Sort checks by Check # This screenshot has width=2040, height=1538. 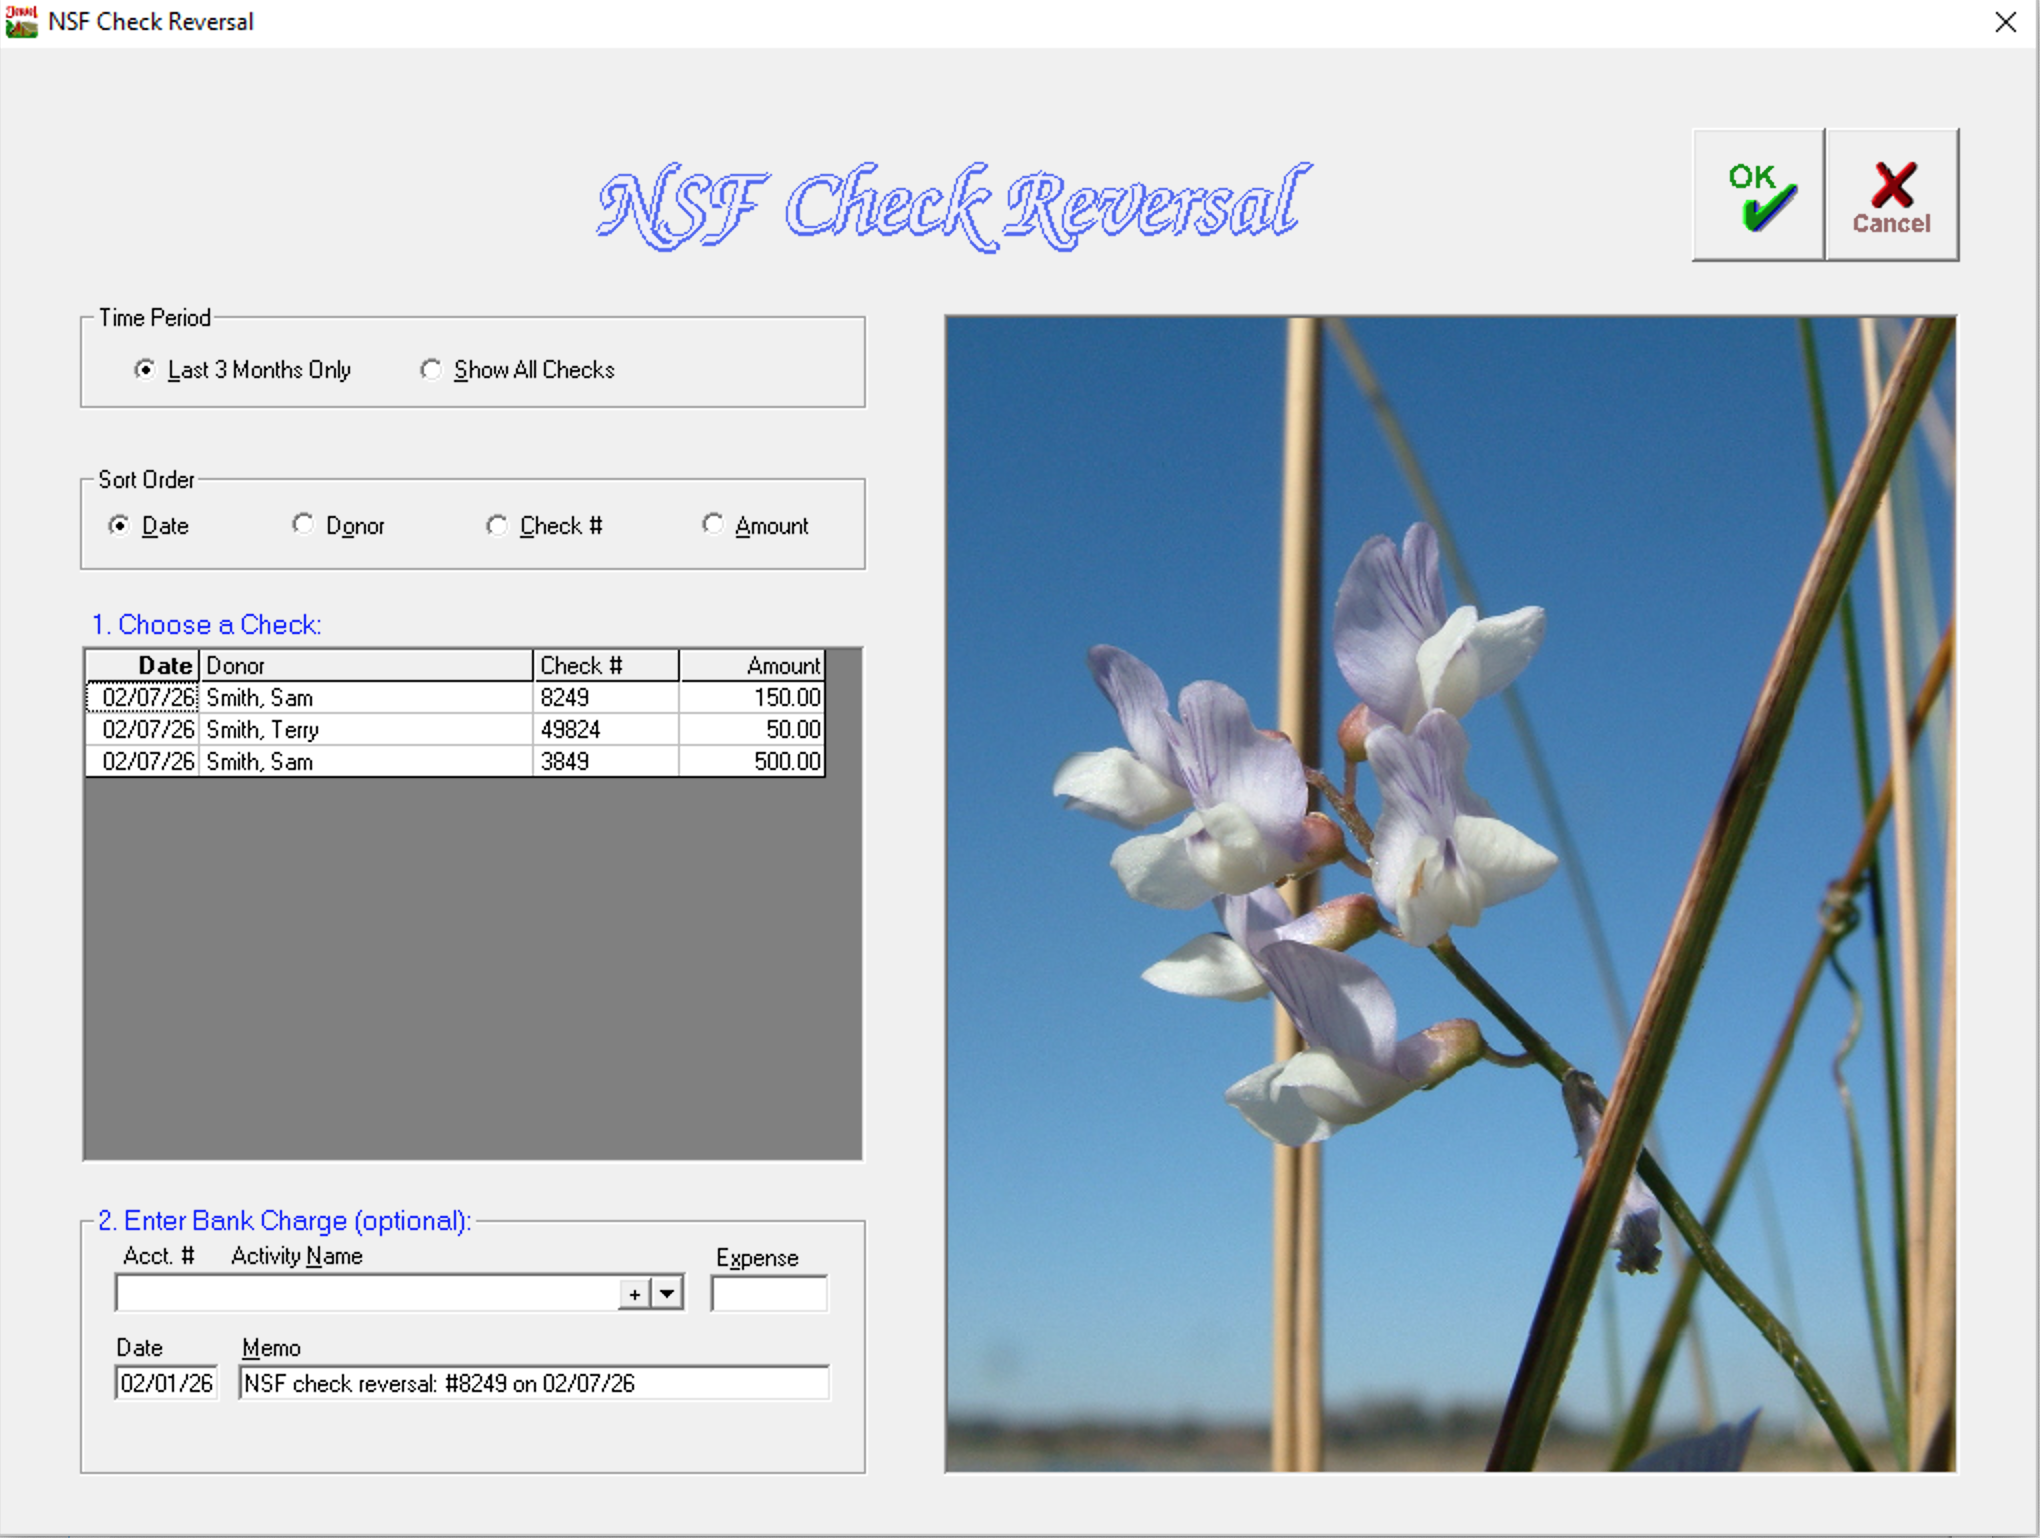pyautogui.click(x=497, y=525)
